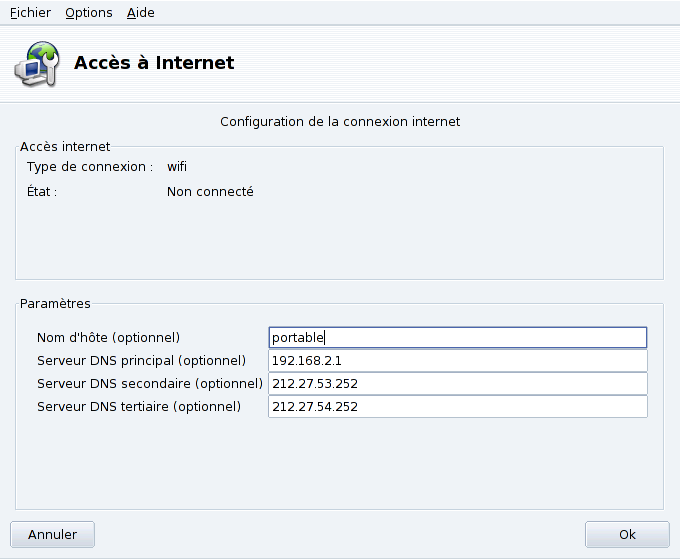Click the "Accès à Internet" header title

(x=154, y=63)
